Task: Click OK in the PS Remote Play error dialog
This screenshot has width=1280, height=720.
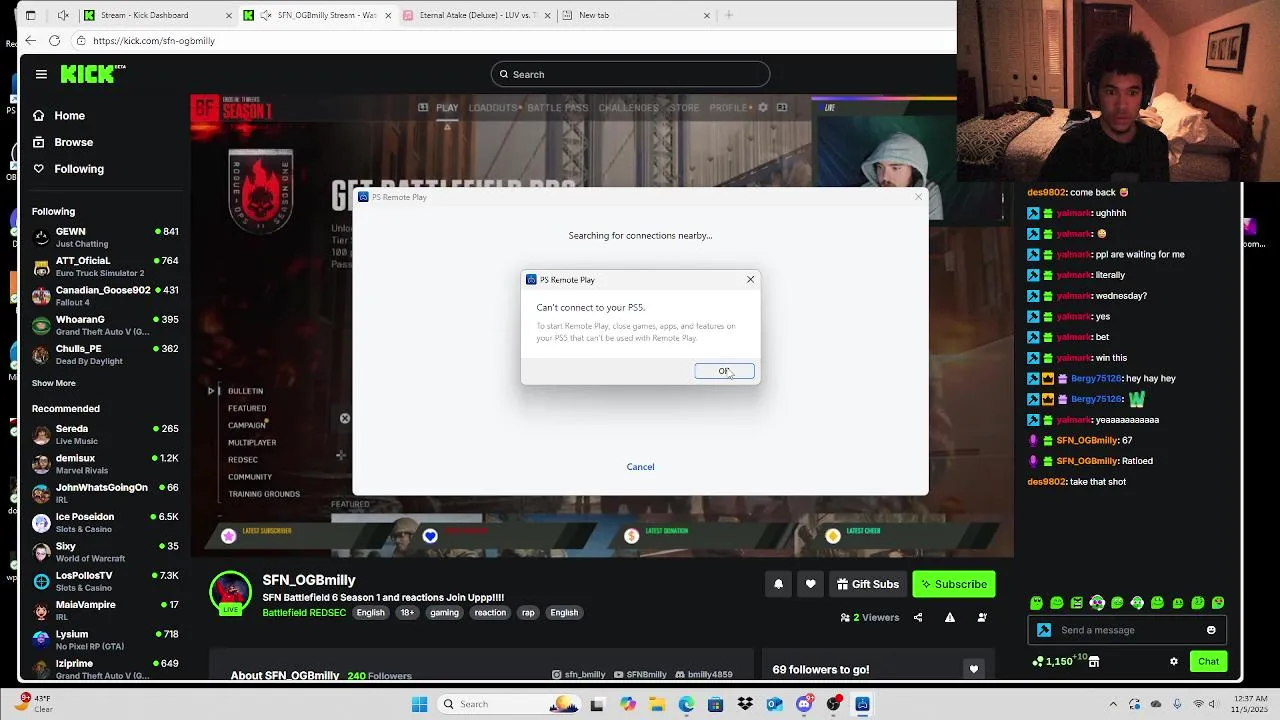Action: 724,371
